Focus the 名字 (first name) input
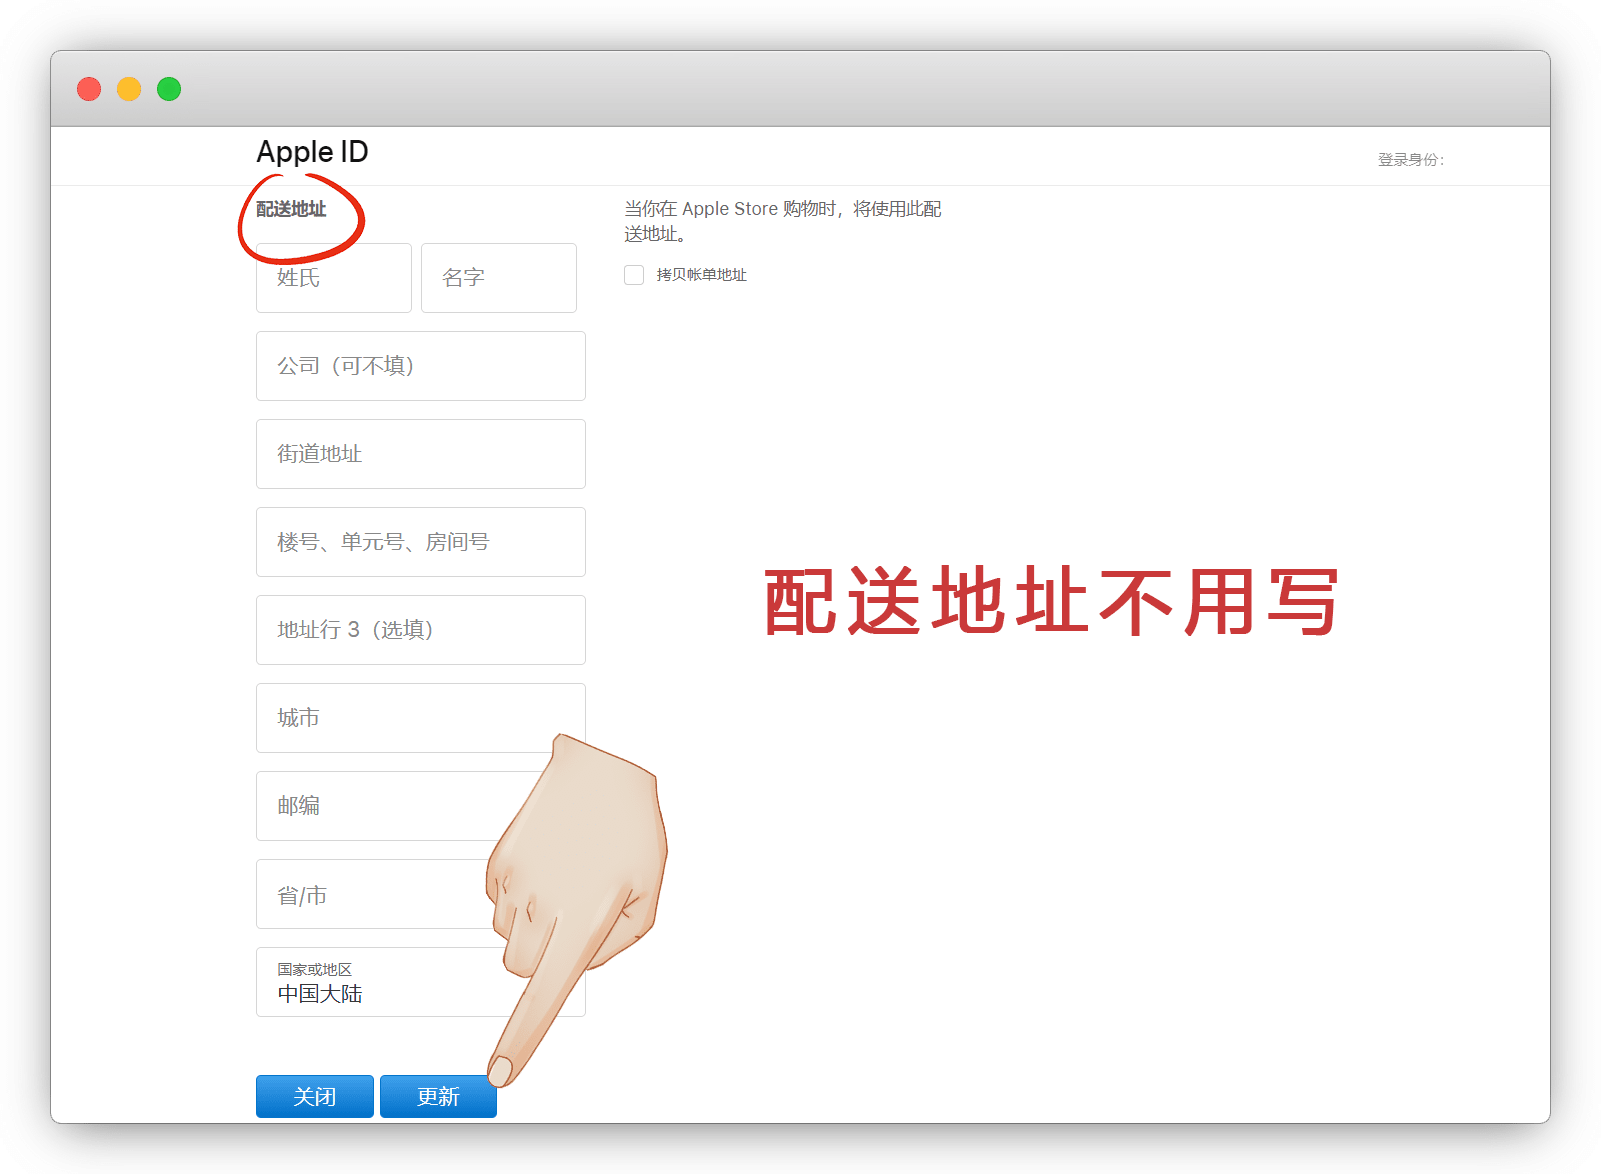 pos(498,278)
